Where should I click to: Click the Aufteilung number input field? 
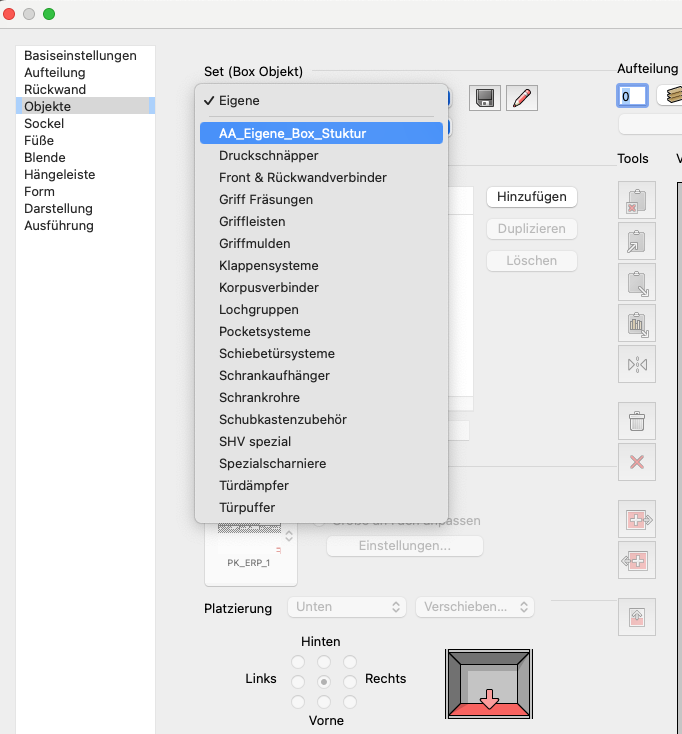click(x=631, y=96)
